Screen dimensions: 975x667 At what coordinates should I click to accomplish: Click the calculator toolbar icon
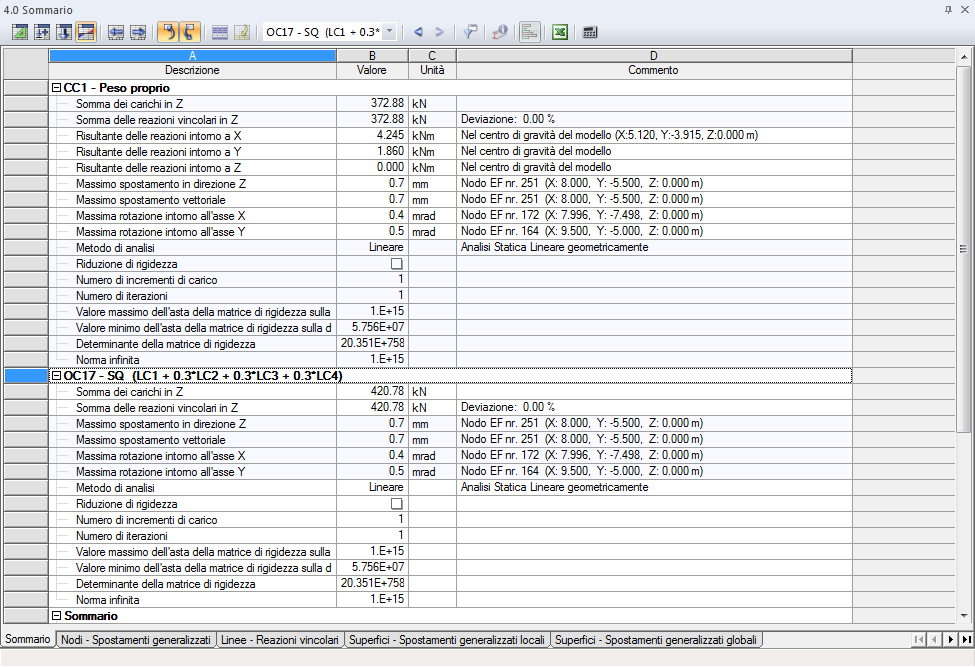tap(590, 32)
